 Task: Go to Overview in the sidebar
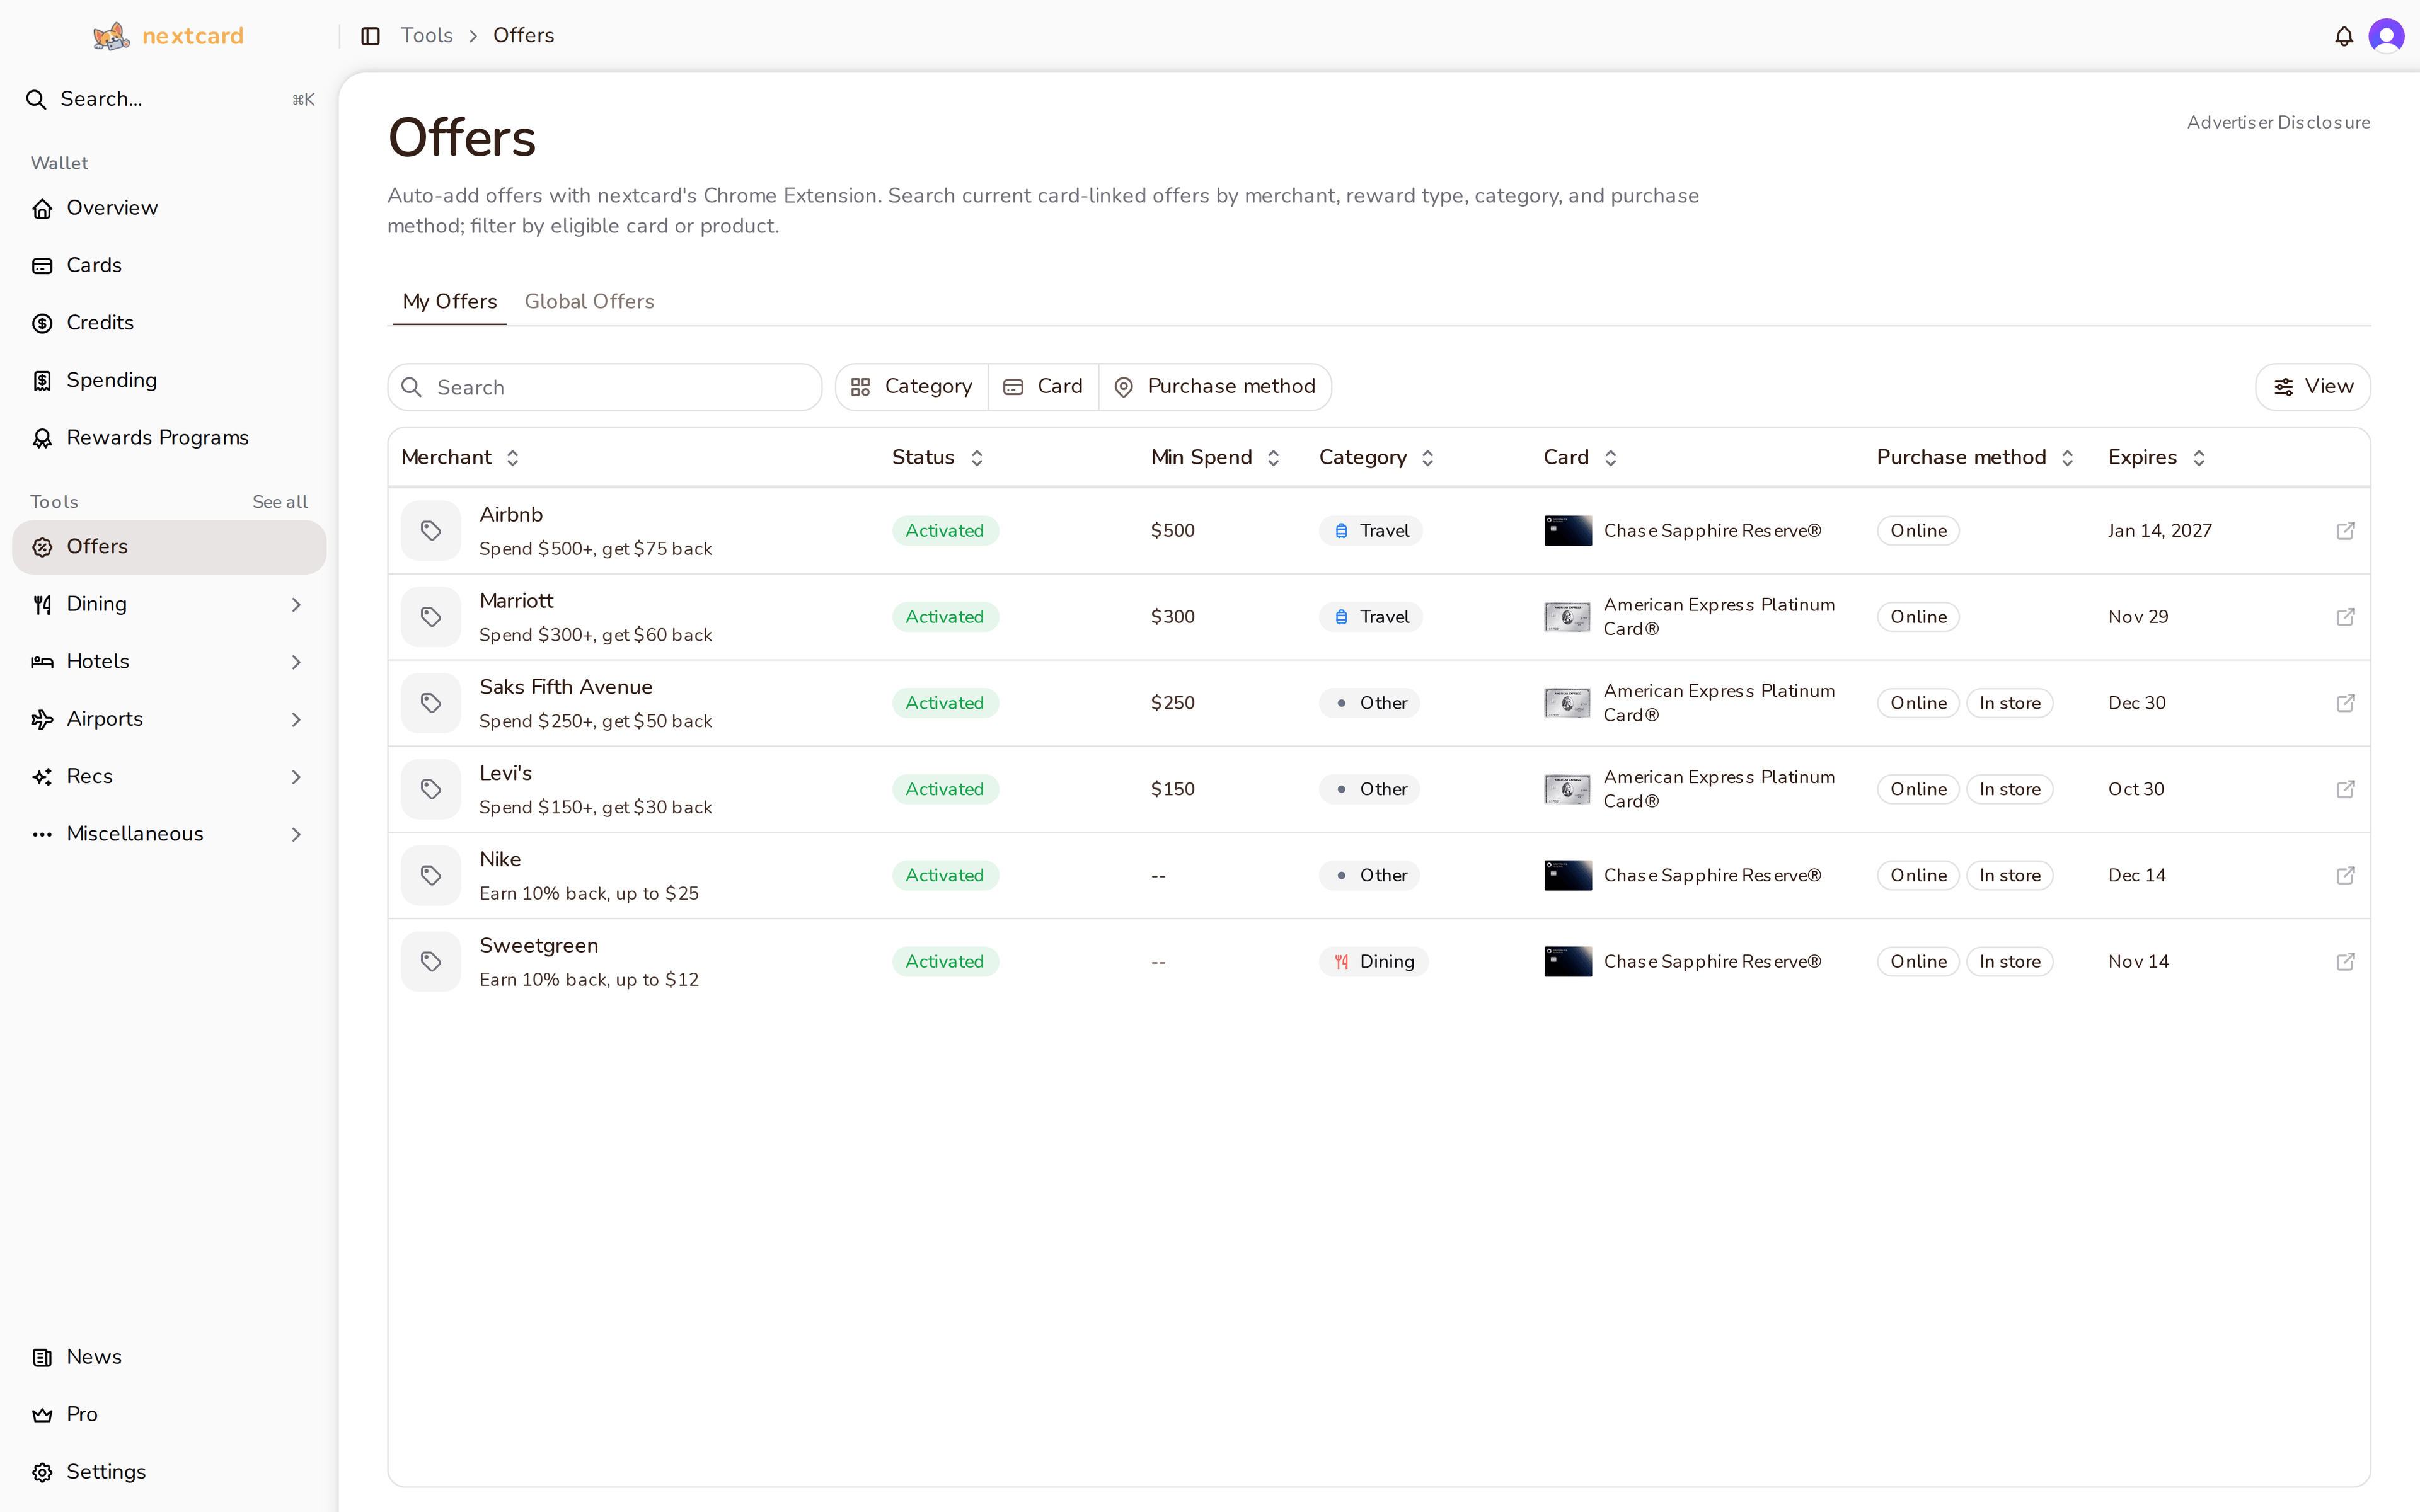(169, 208)
